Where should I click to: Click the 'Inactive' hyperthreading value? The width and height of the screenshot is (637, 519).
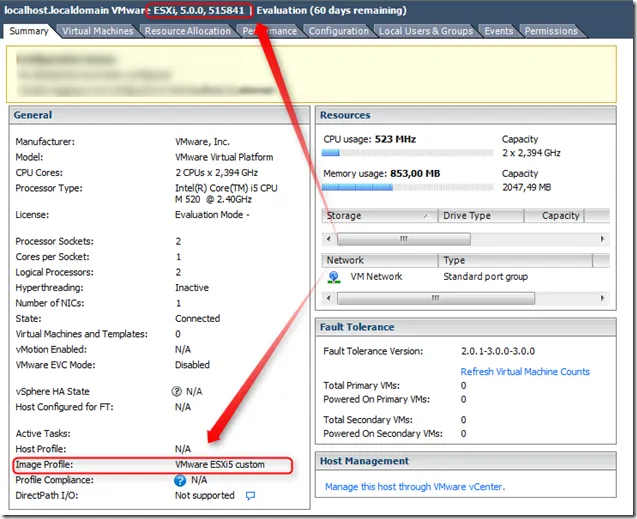point(192,288)
